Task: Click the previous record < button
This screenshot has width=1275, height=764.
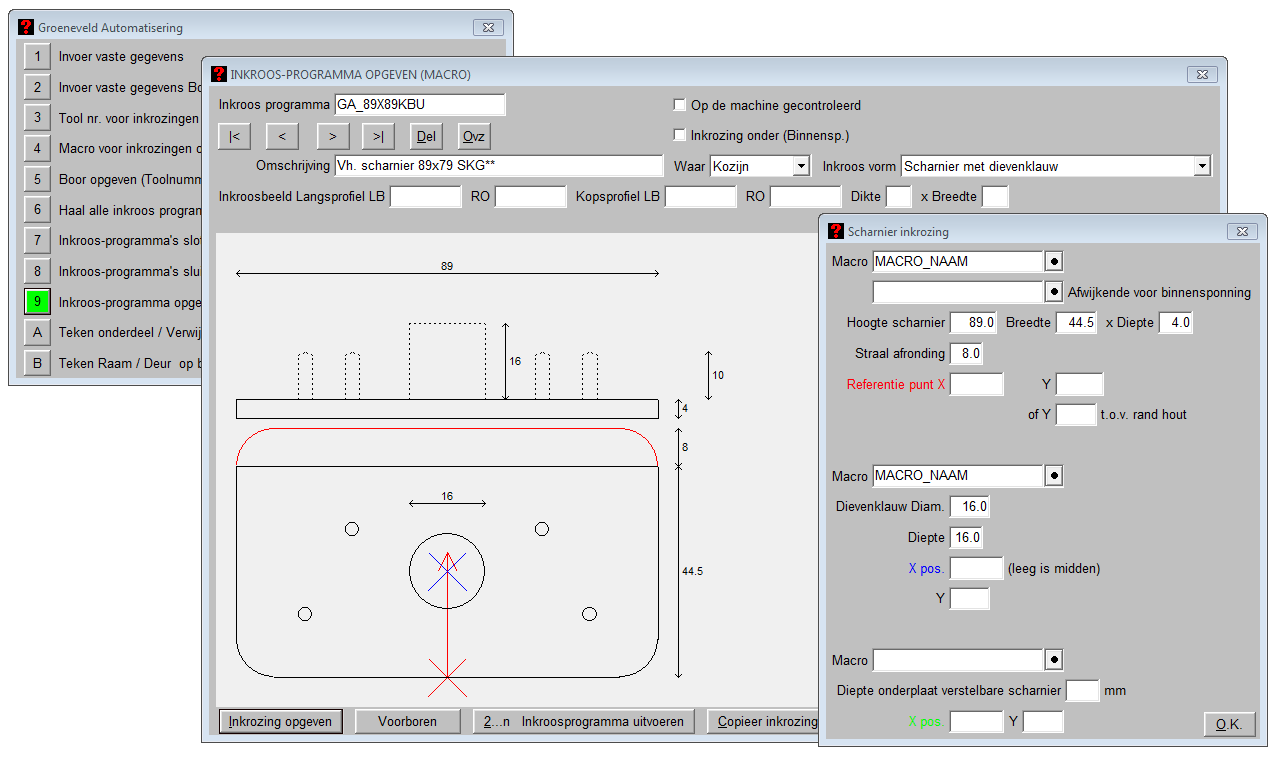Action: 282,136
